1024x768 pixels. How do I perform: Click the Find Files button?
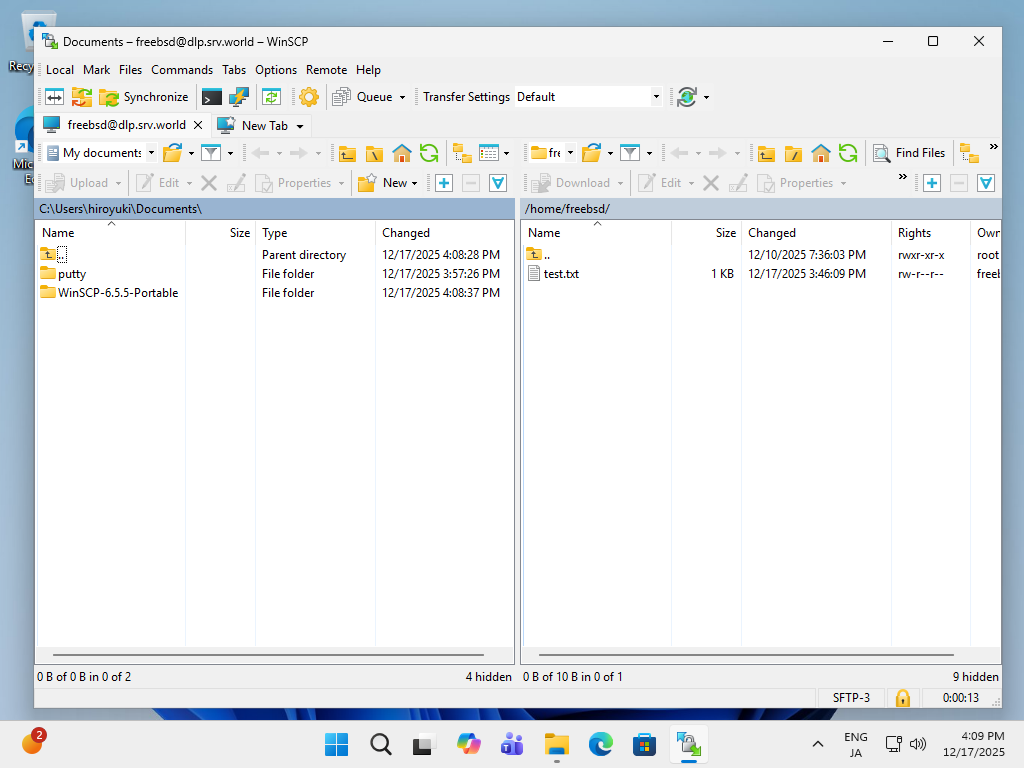click(x=909, y=153)
